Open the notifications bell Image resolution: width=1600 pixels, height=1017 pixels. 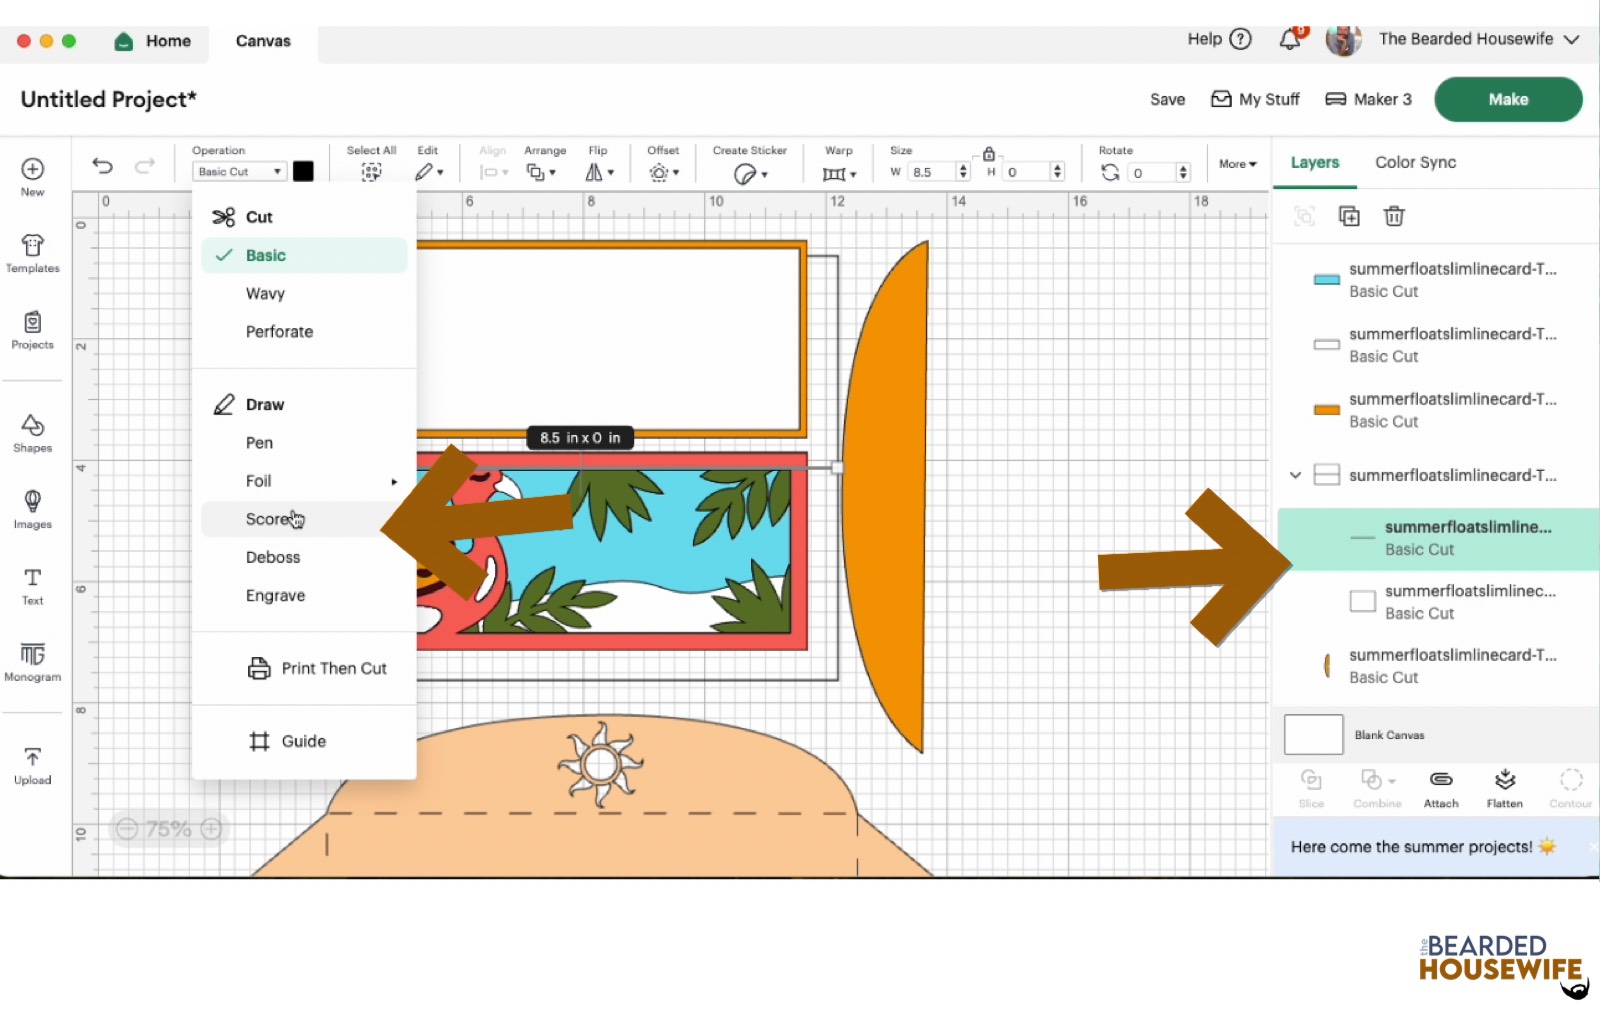(1291, 39)
